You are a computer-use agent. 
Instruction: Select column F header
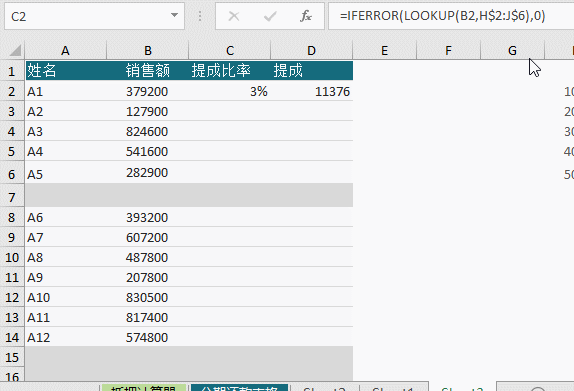(x=448, y=50)
